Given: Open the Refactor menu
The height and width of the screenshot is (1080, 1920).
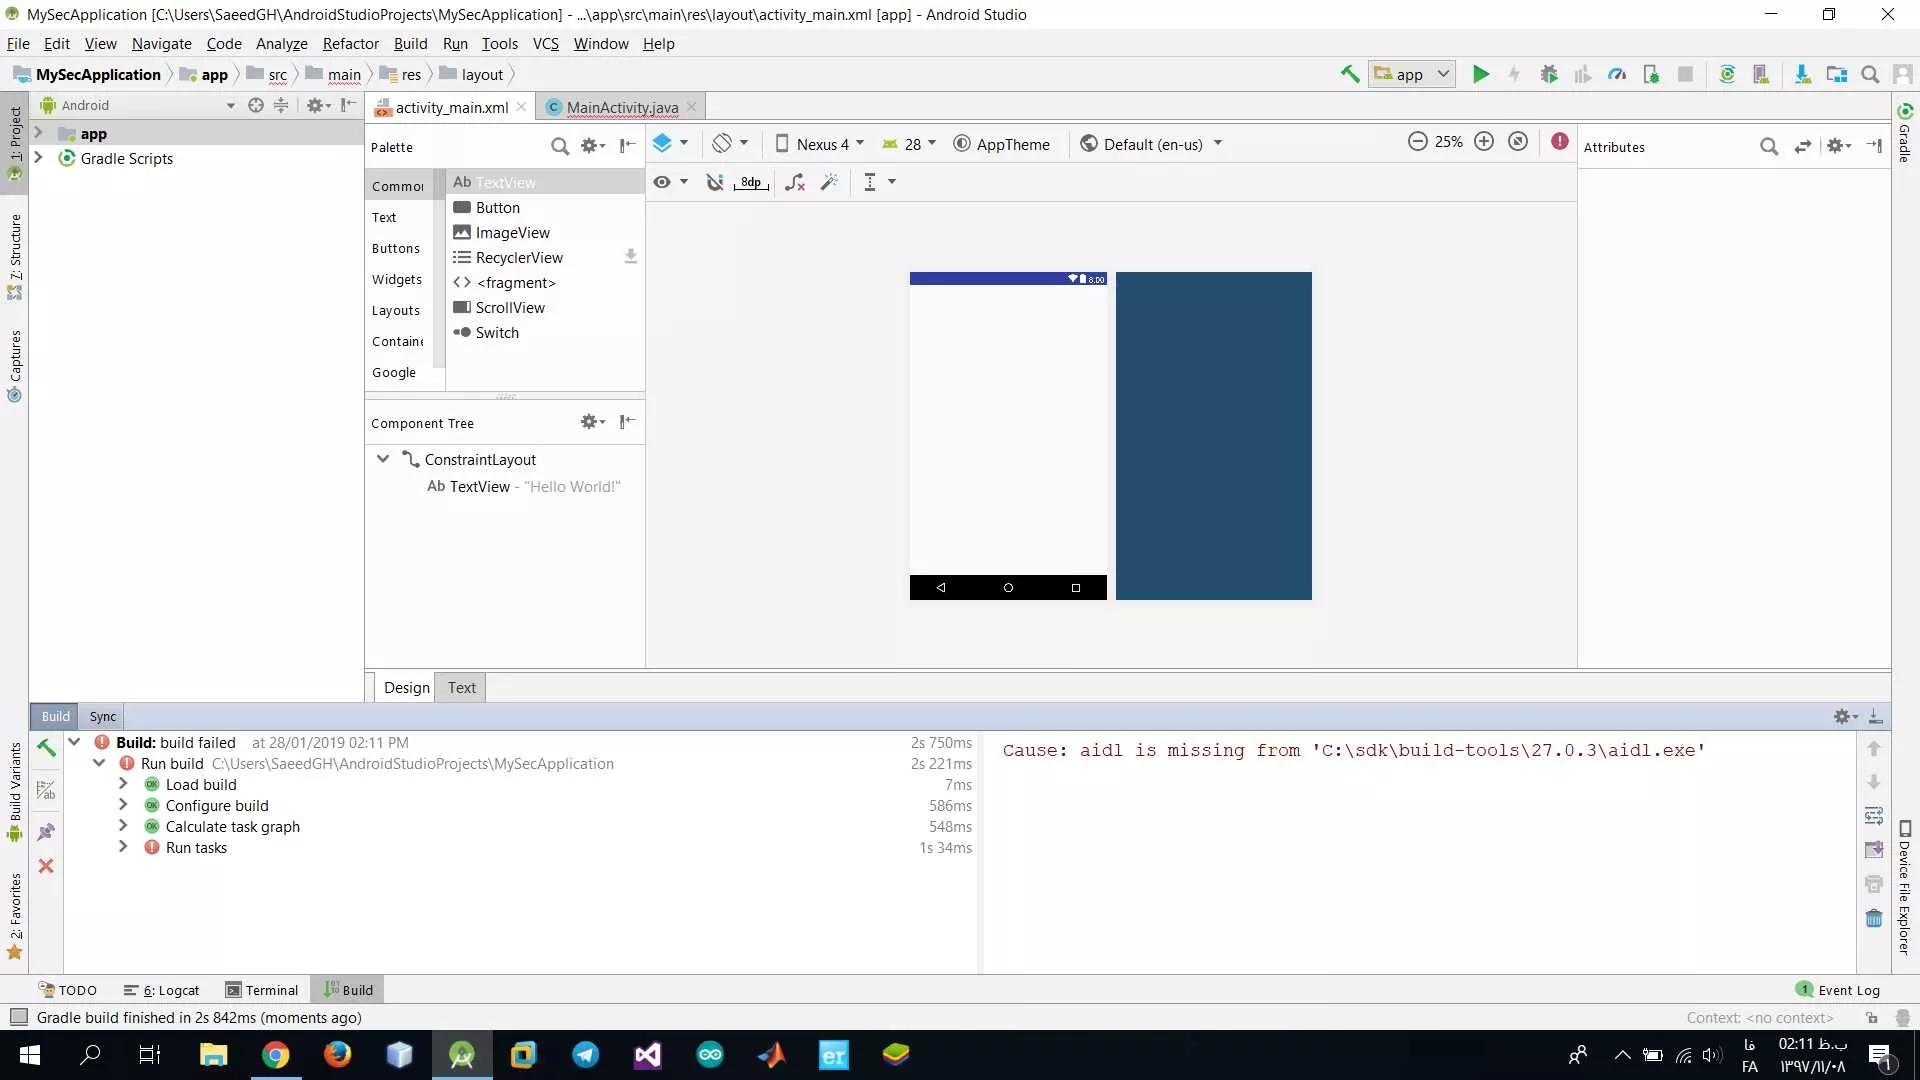Looking at the screenshot, I should tap(350, 44).
